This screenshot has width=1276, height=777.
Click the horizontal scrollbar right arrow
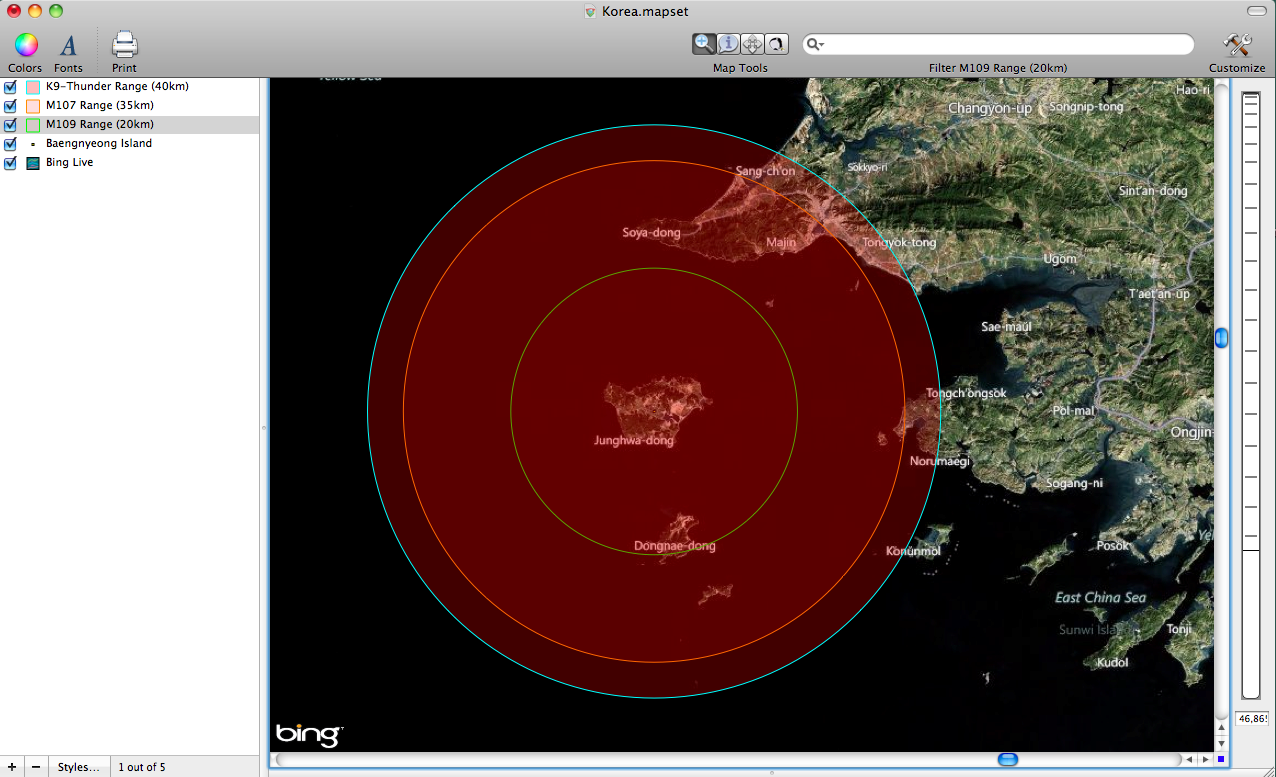click(1204, 760)
